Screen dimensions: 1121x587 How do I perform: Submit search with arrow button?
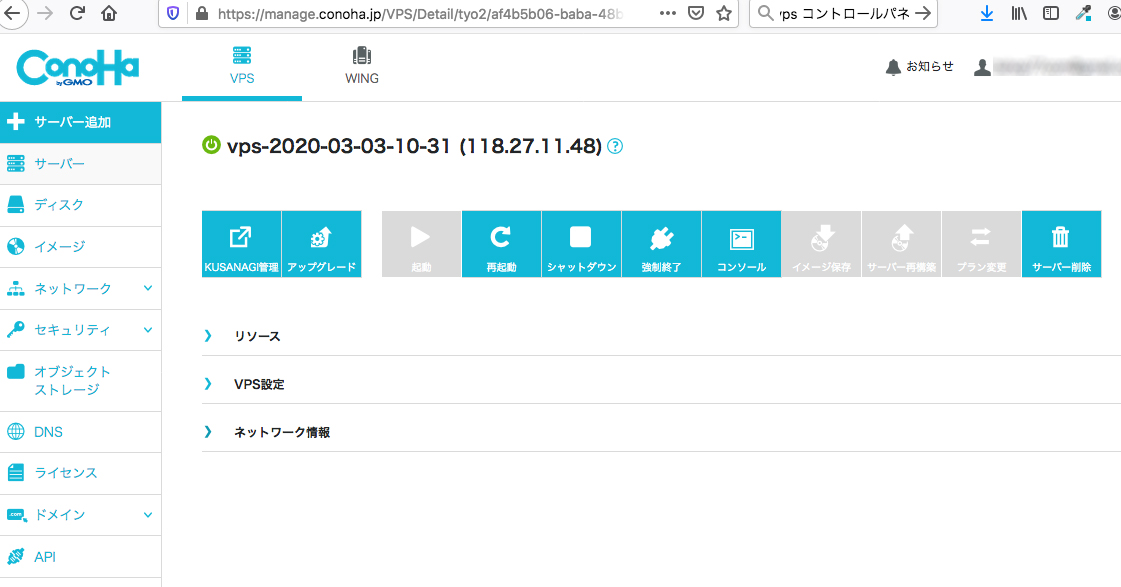(923, 13)
